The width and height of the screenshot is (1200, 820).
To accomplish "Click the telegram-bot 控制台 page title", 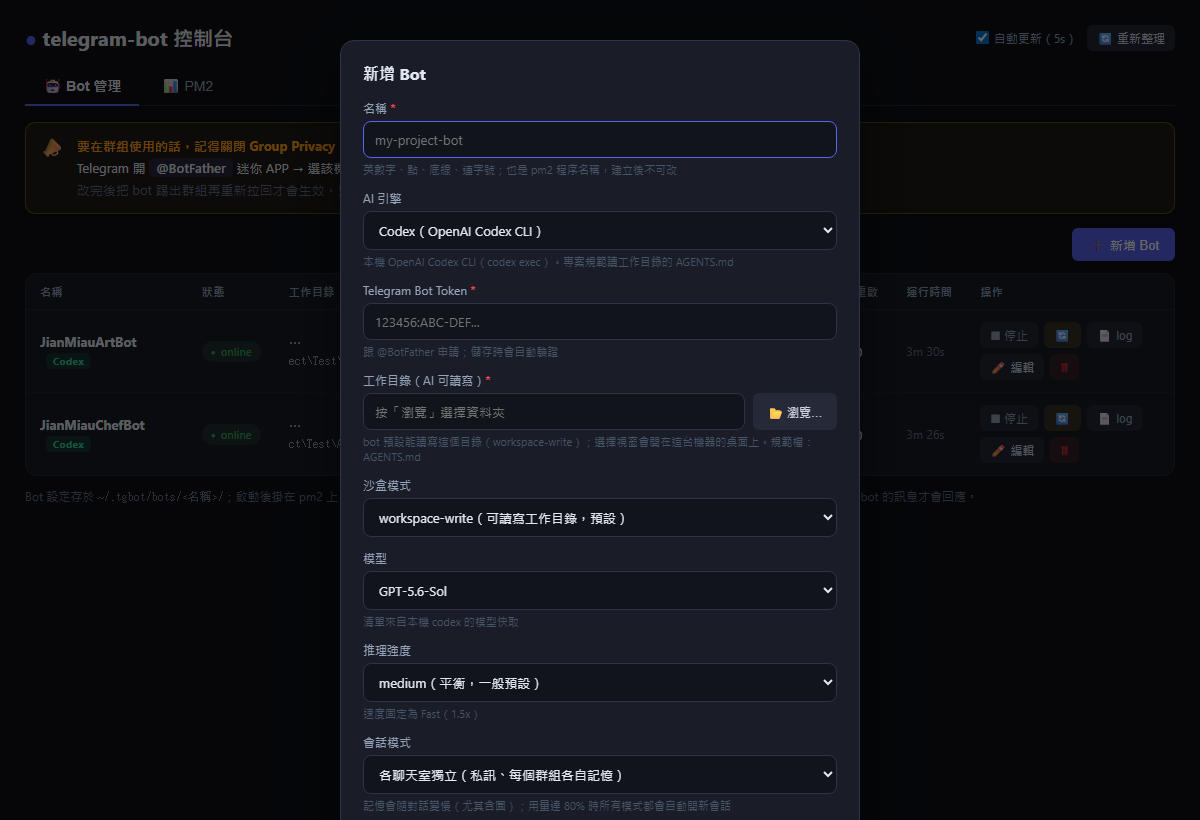I will pos(138,39).
